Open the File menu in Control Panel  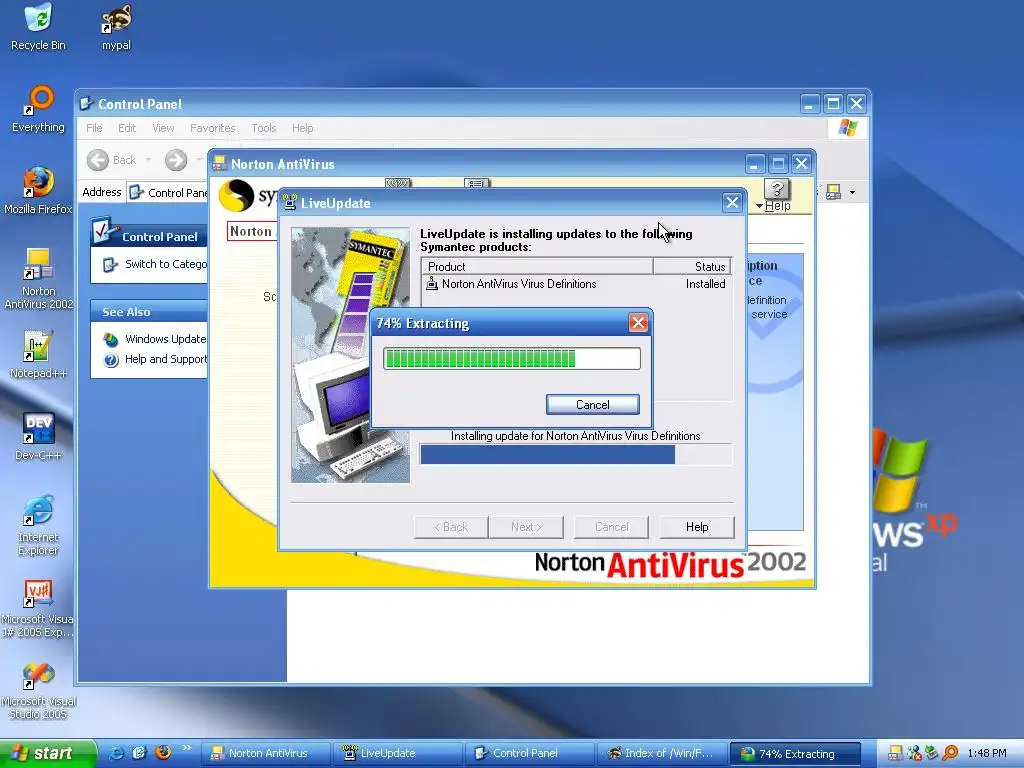(x=94, y=128)
